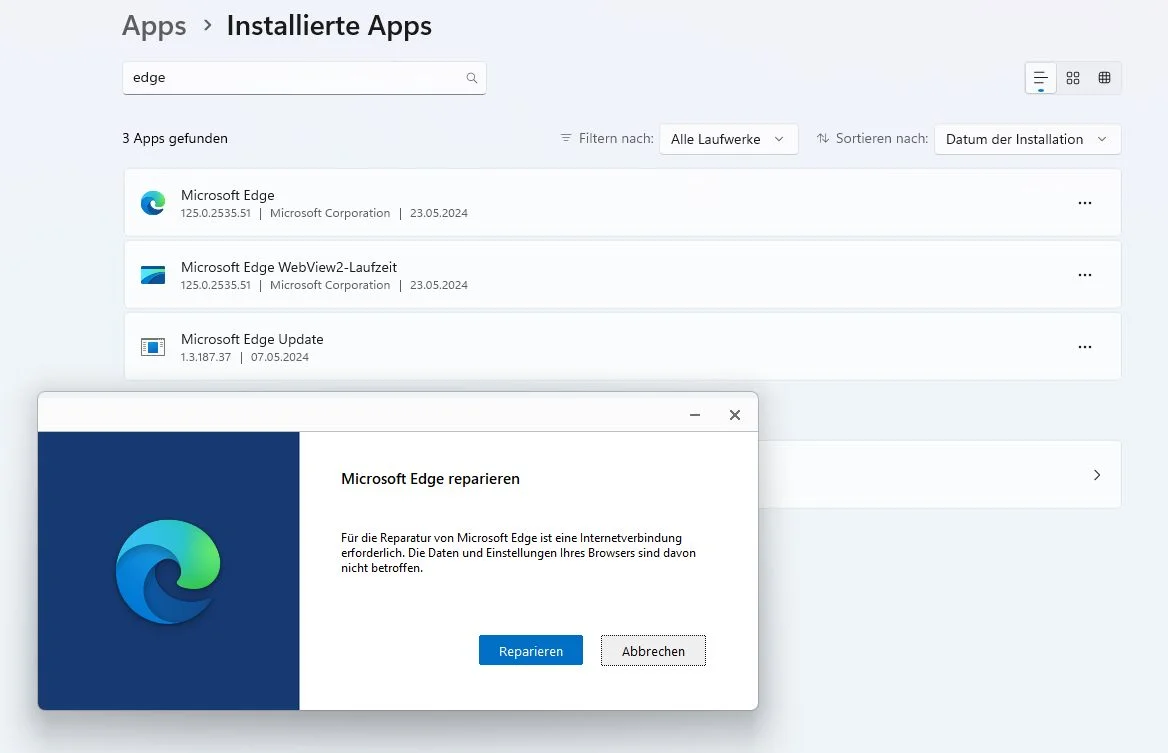The width and height of the screenshot is (1168, 753).
Task: Click the sort icon beside Sortieren nach
Action: pos(822,139)
